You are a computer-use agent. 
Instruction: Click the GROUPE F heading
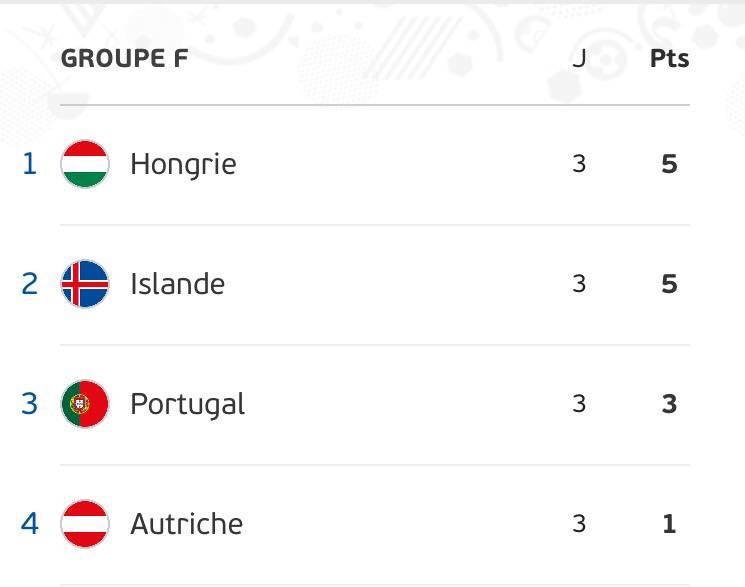(x=124, y=58)
